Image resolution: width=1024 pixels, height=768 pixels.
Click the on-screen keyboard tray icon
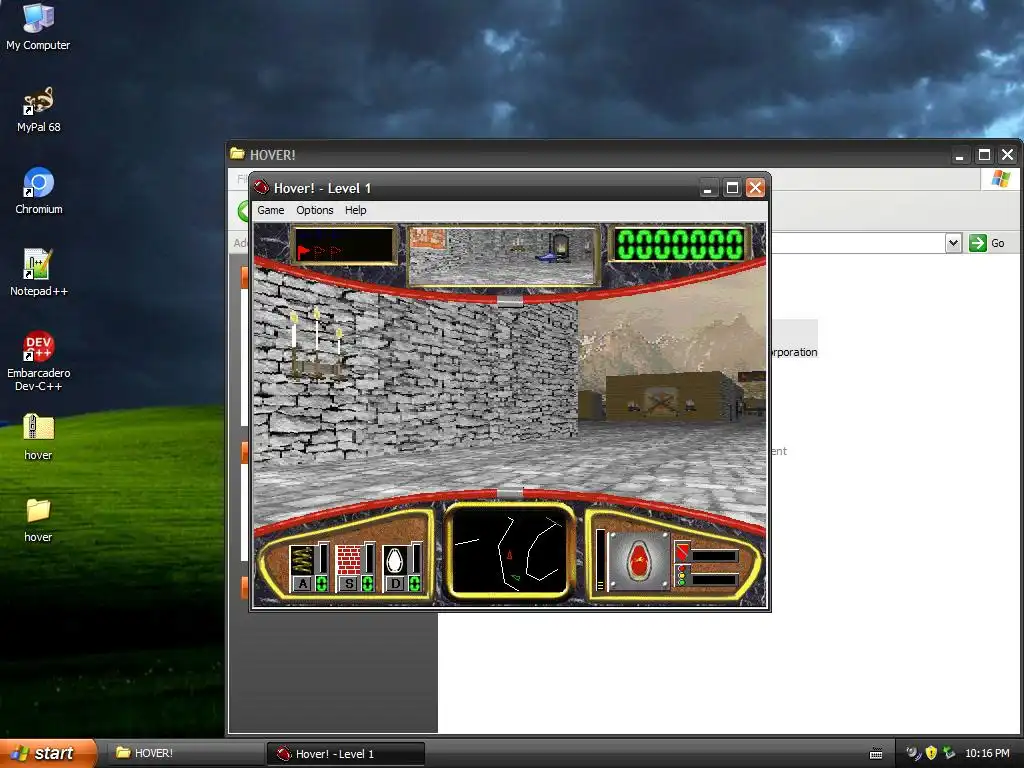point(876,754)
